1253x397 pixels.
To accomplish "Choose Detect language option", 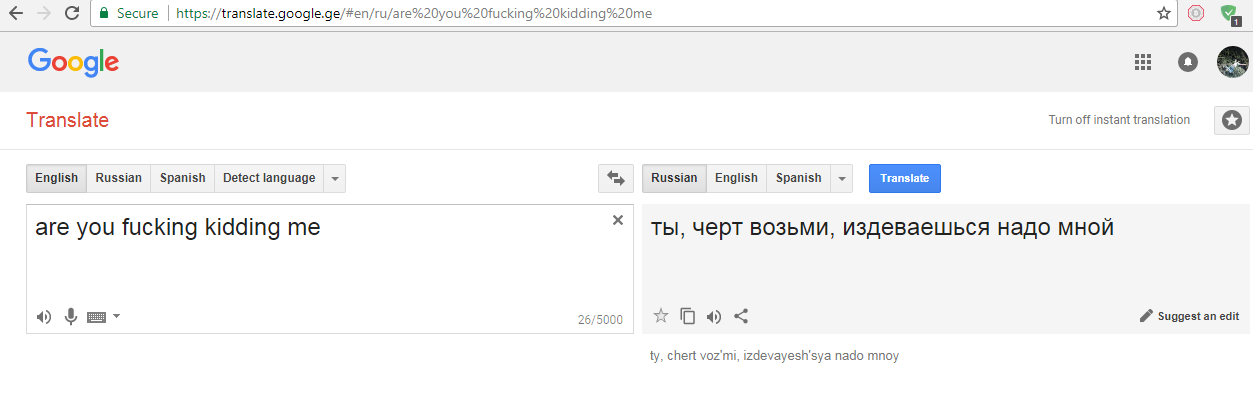I will (269, 178).
